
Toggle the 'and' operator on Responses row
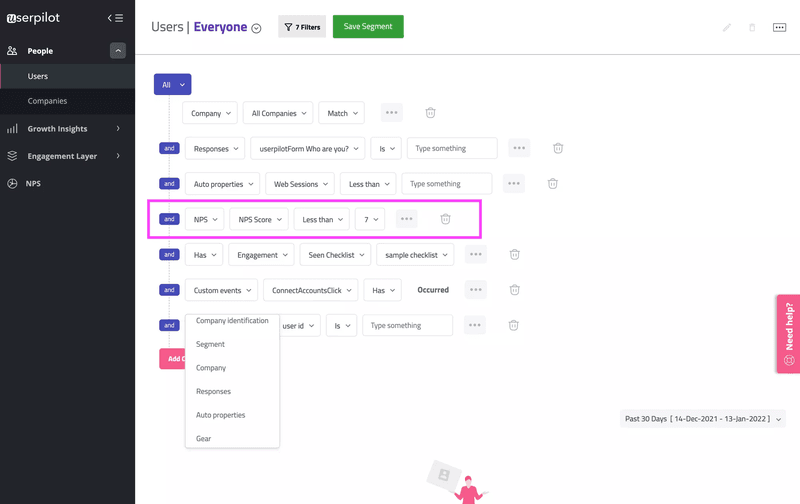click(169, 148)
